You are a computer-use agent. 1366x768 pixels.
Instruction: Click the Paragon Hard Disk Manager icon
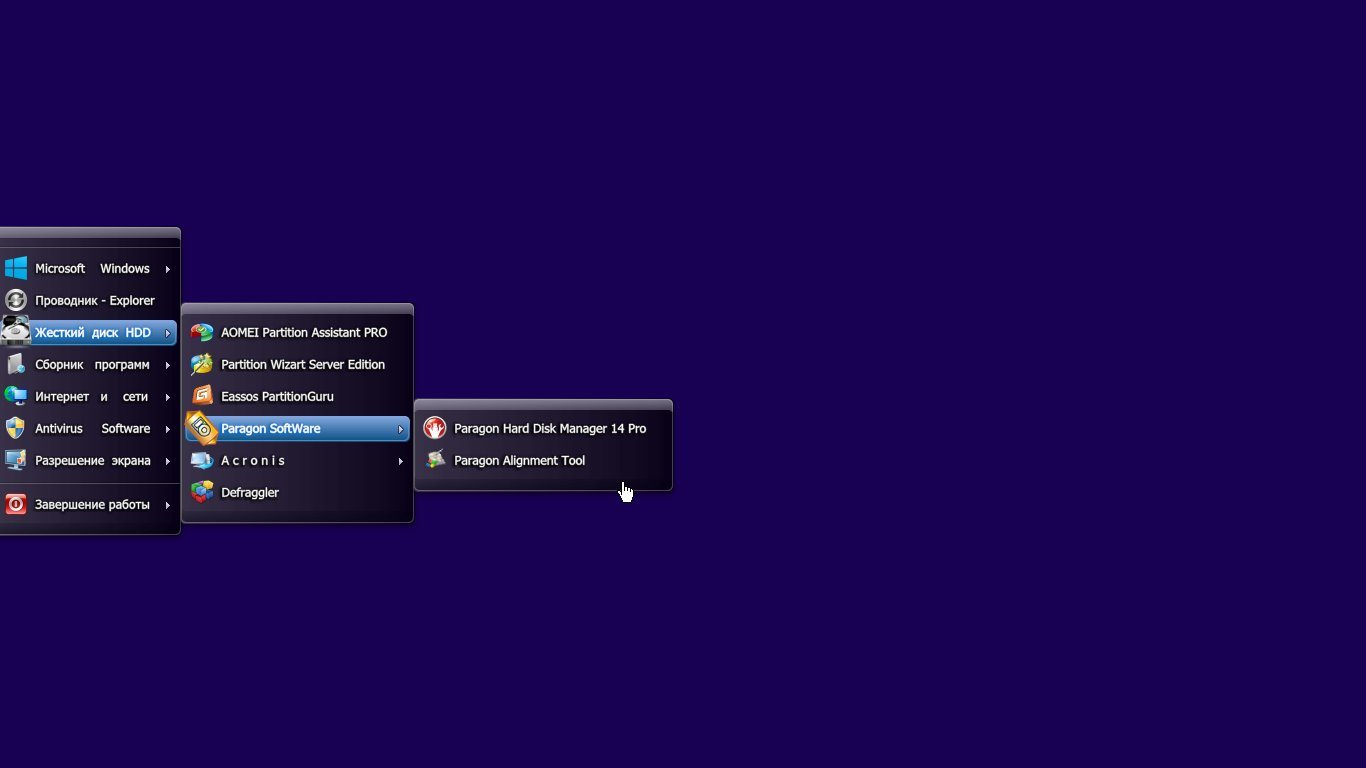[x=435, y=428]
